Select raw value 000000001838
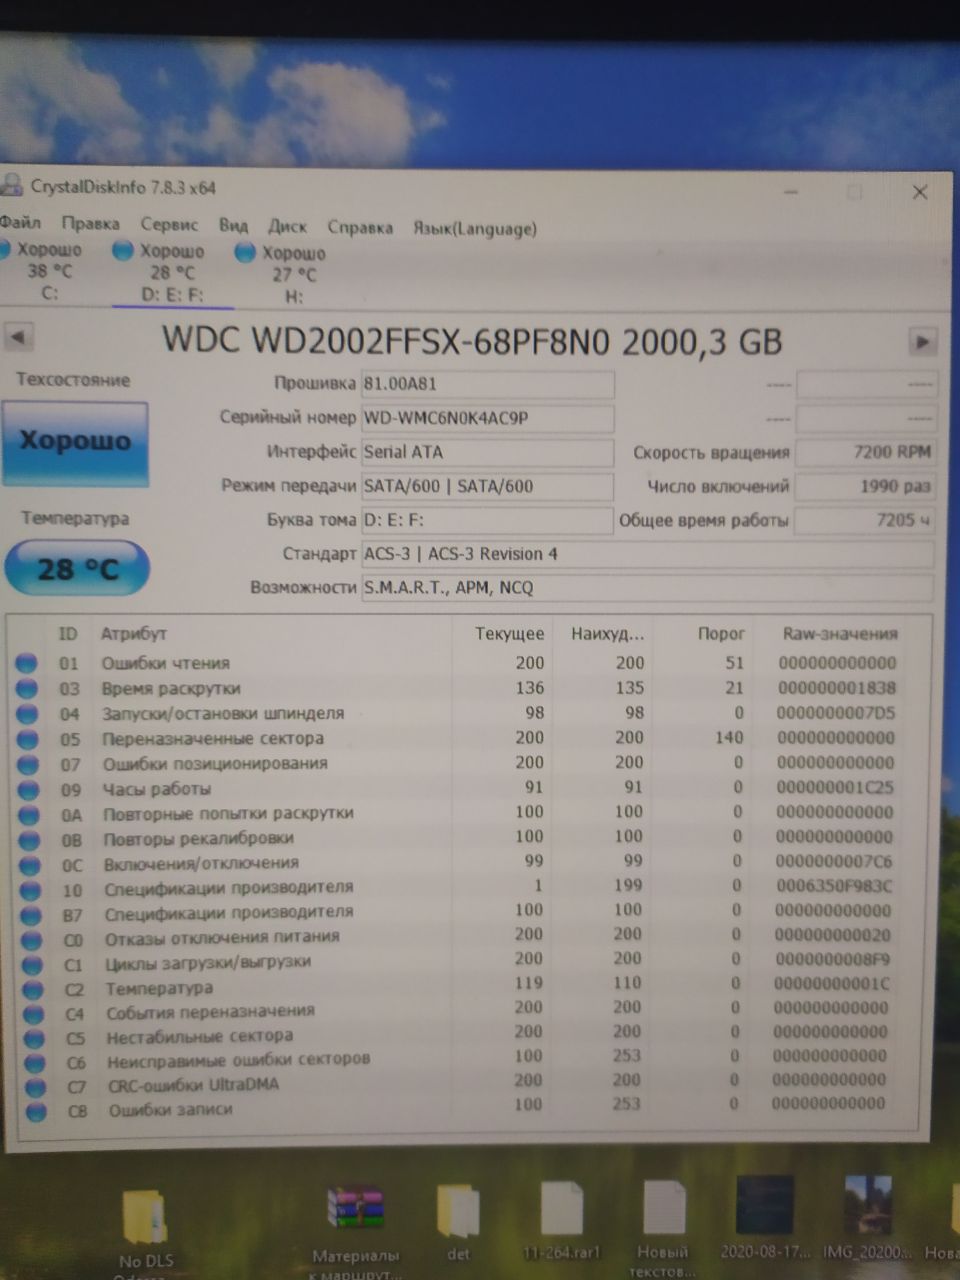 (x=837, y=687)
